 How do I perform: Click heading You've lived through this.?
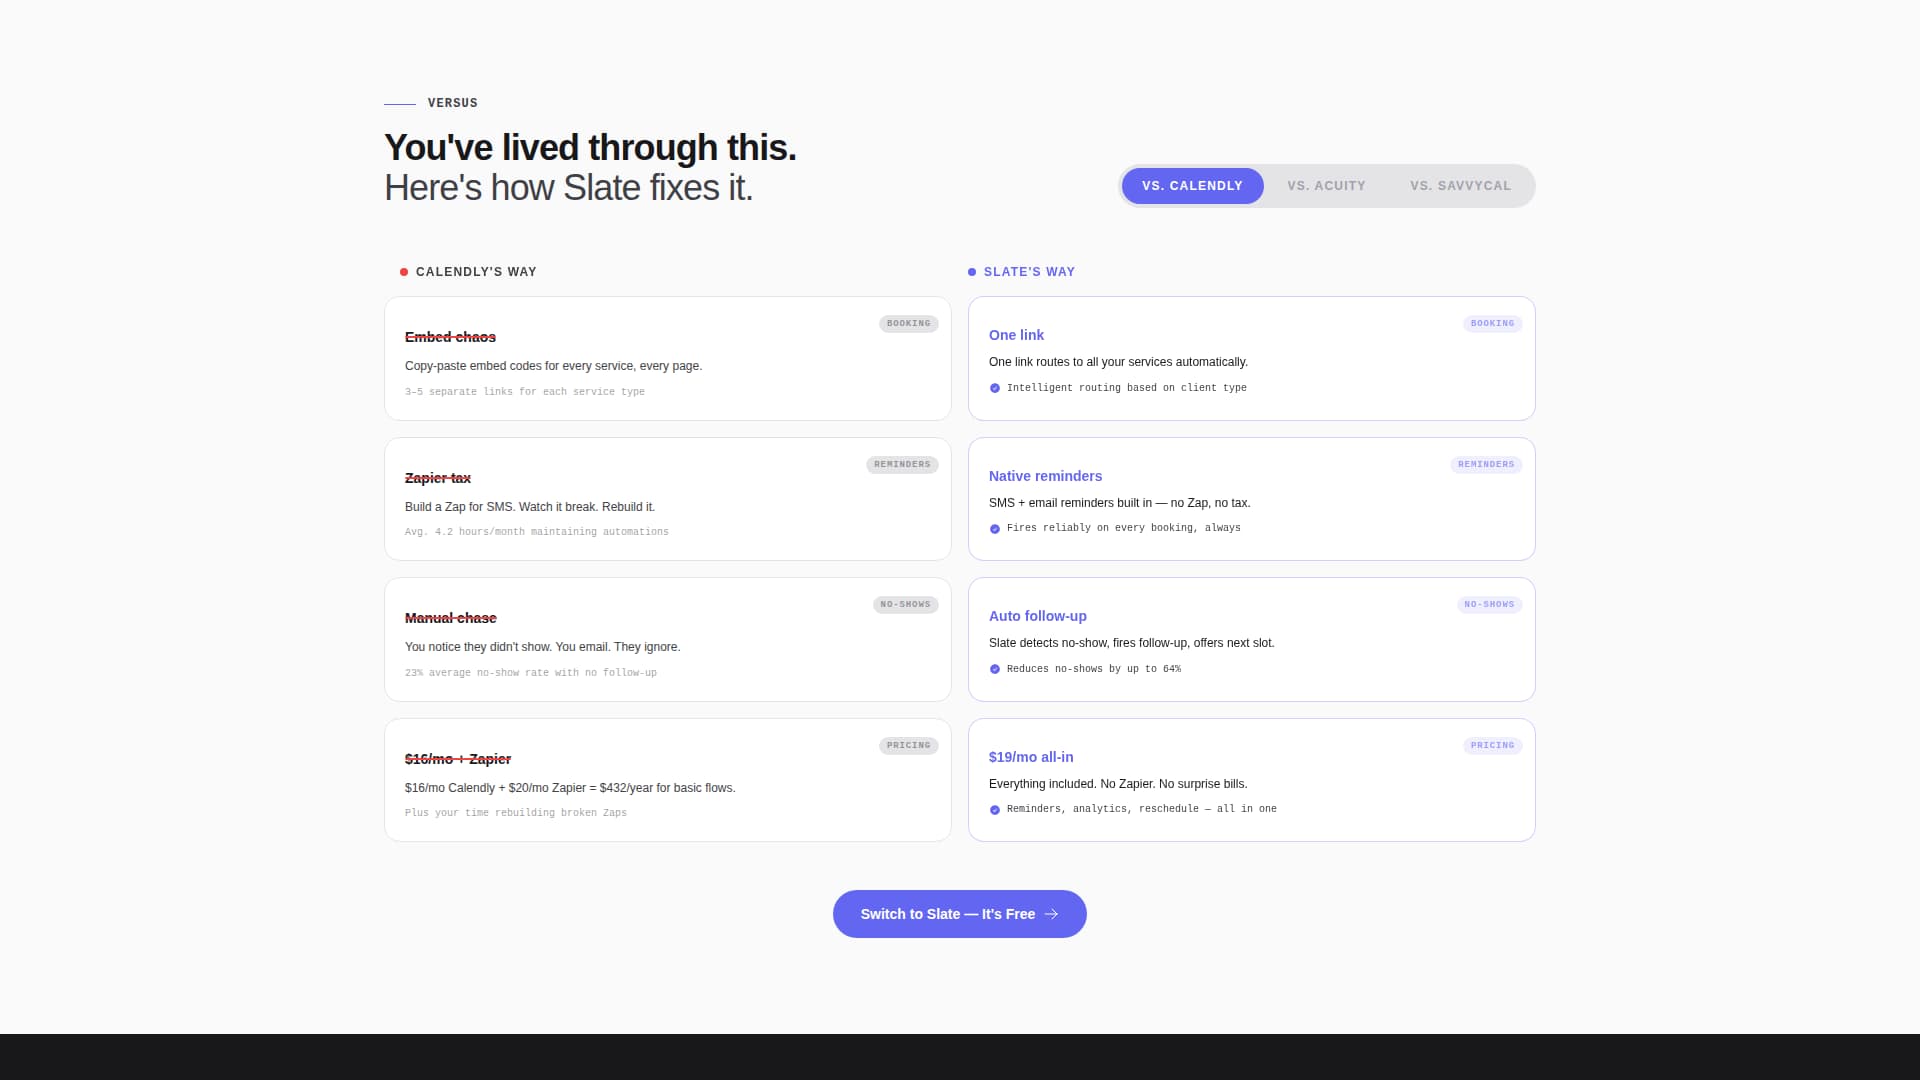[x=590, y=148]
